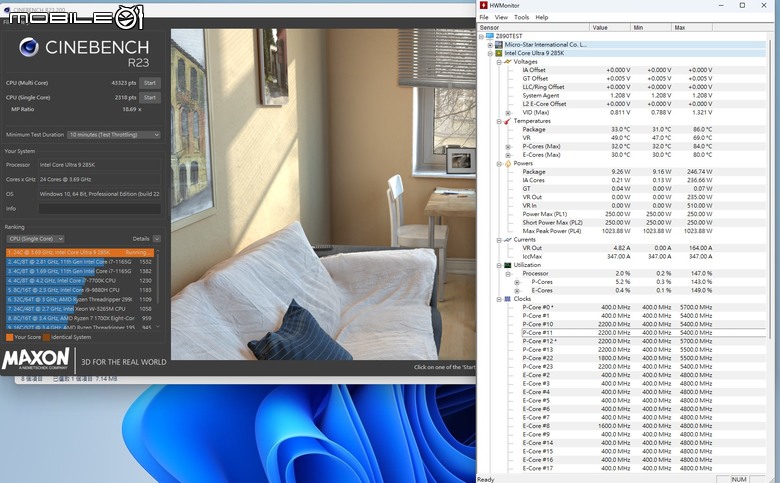Collapse the Utilization section

[499, 265]
